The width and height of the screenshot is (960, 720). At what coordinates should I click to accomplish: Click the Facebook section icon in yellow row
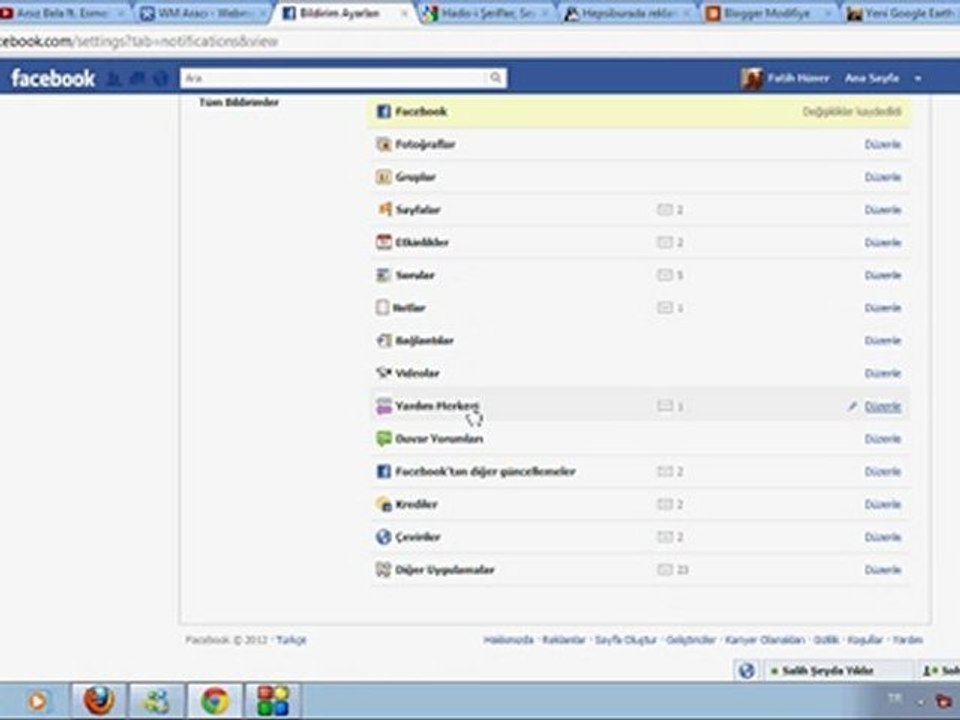[383, 111]
